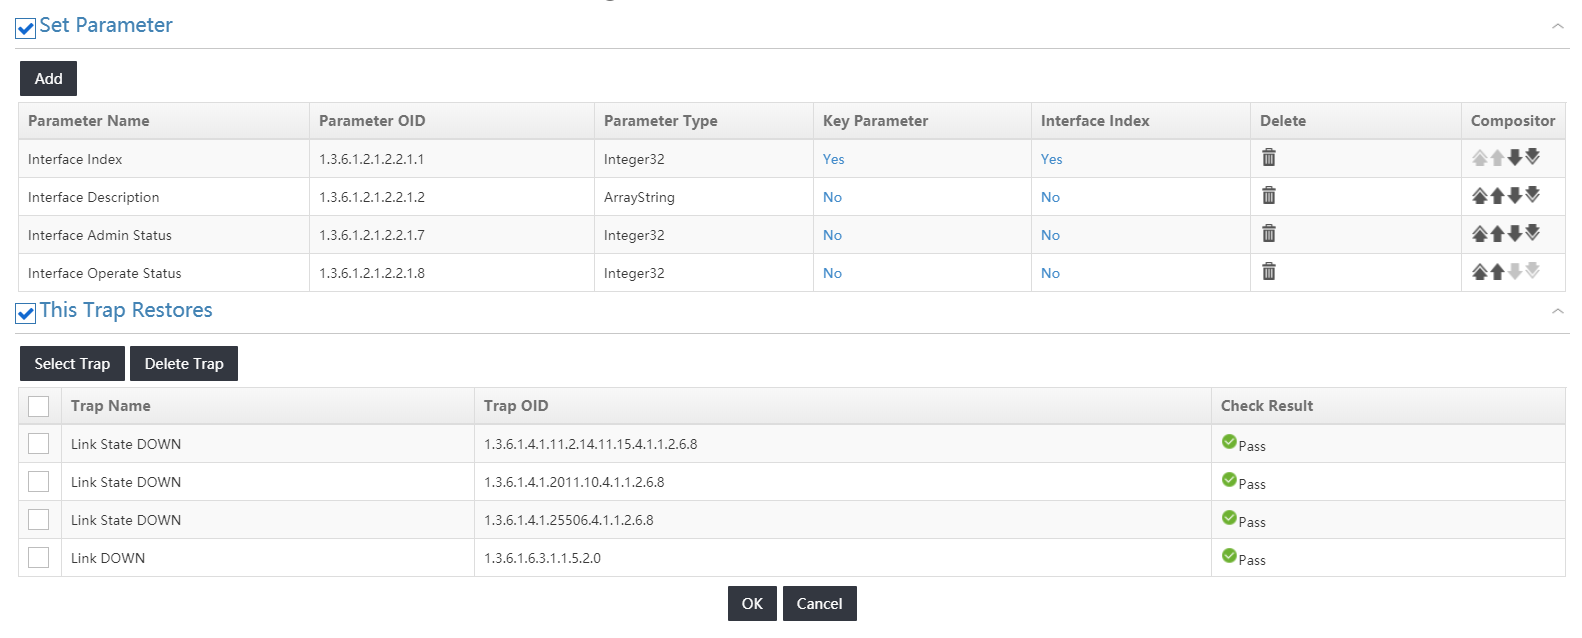
Task: Move Interface Index down one position
Action: point(1515,157)
